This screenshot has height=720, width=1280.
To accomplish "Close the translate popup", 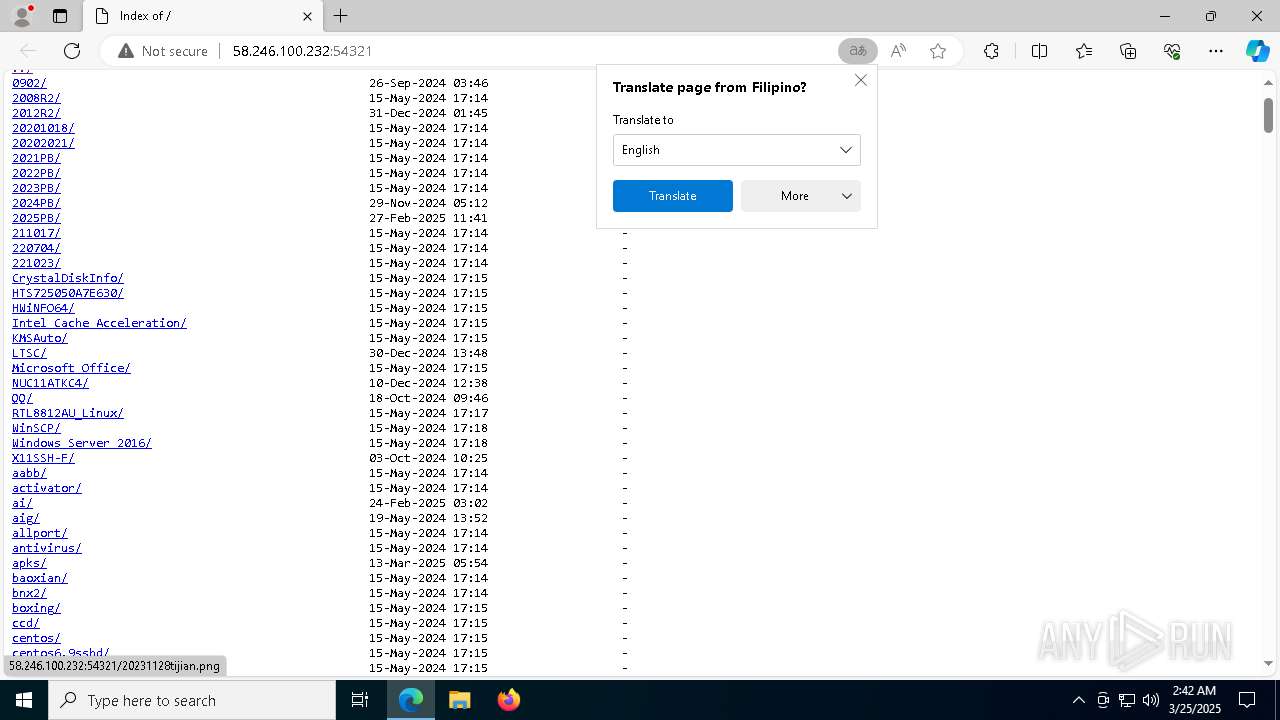I will pos(860,80).
